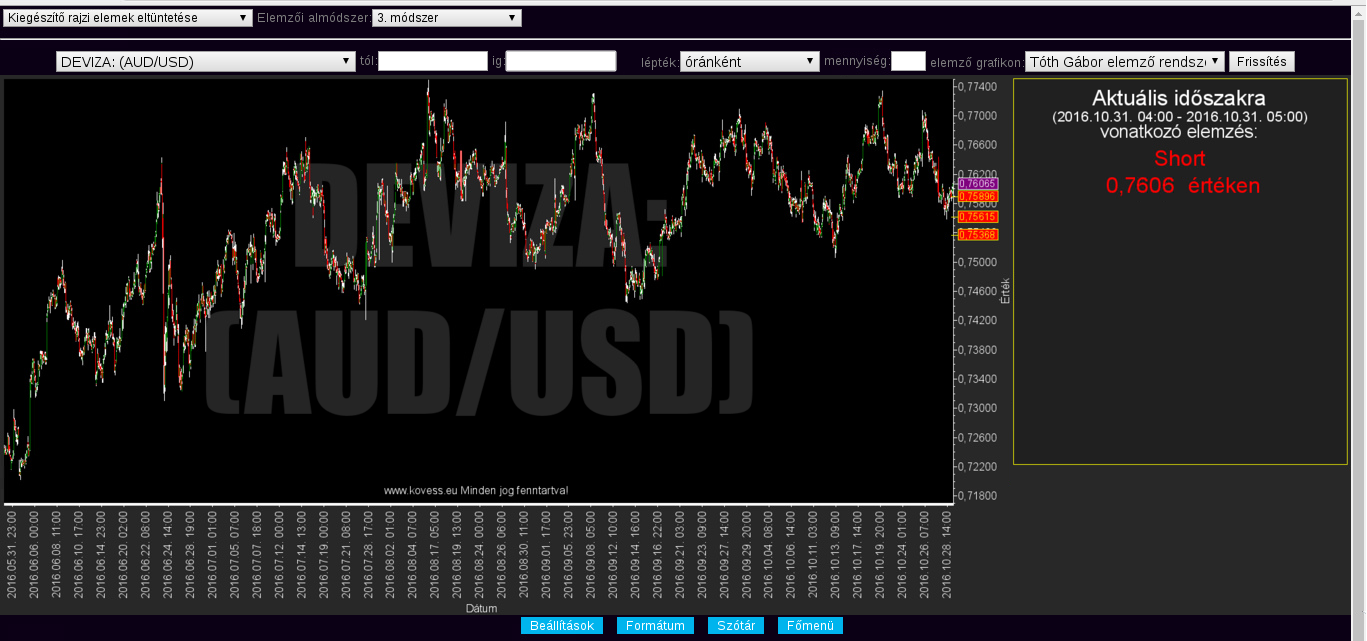Open Beállítások settings
This screenshot has width=1367, height=641.
pyautogui.click(x=562, y=626)
